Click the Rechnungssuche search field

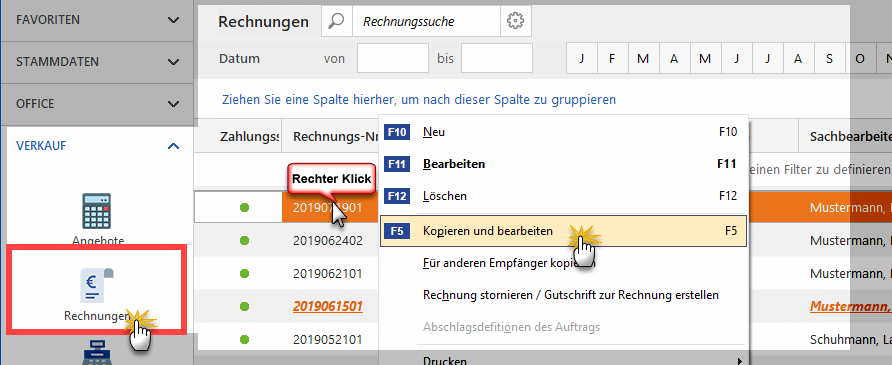[x=427, y=22]
